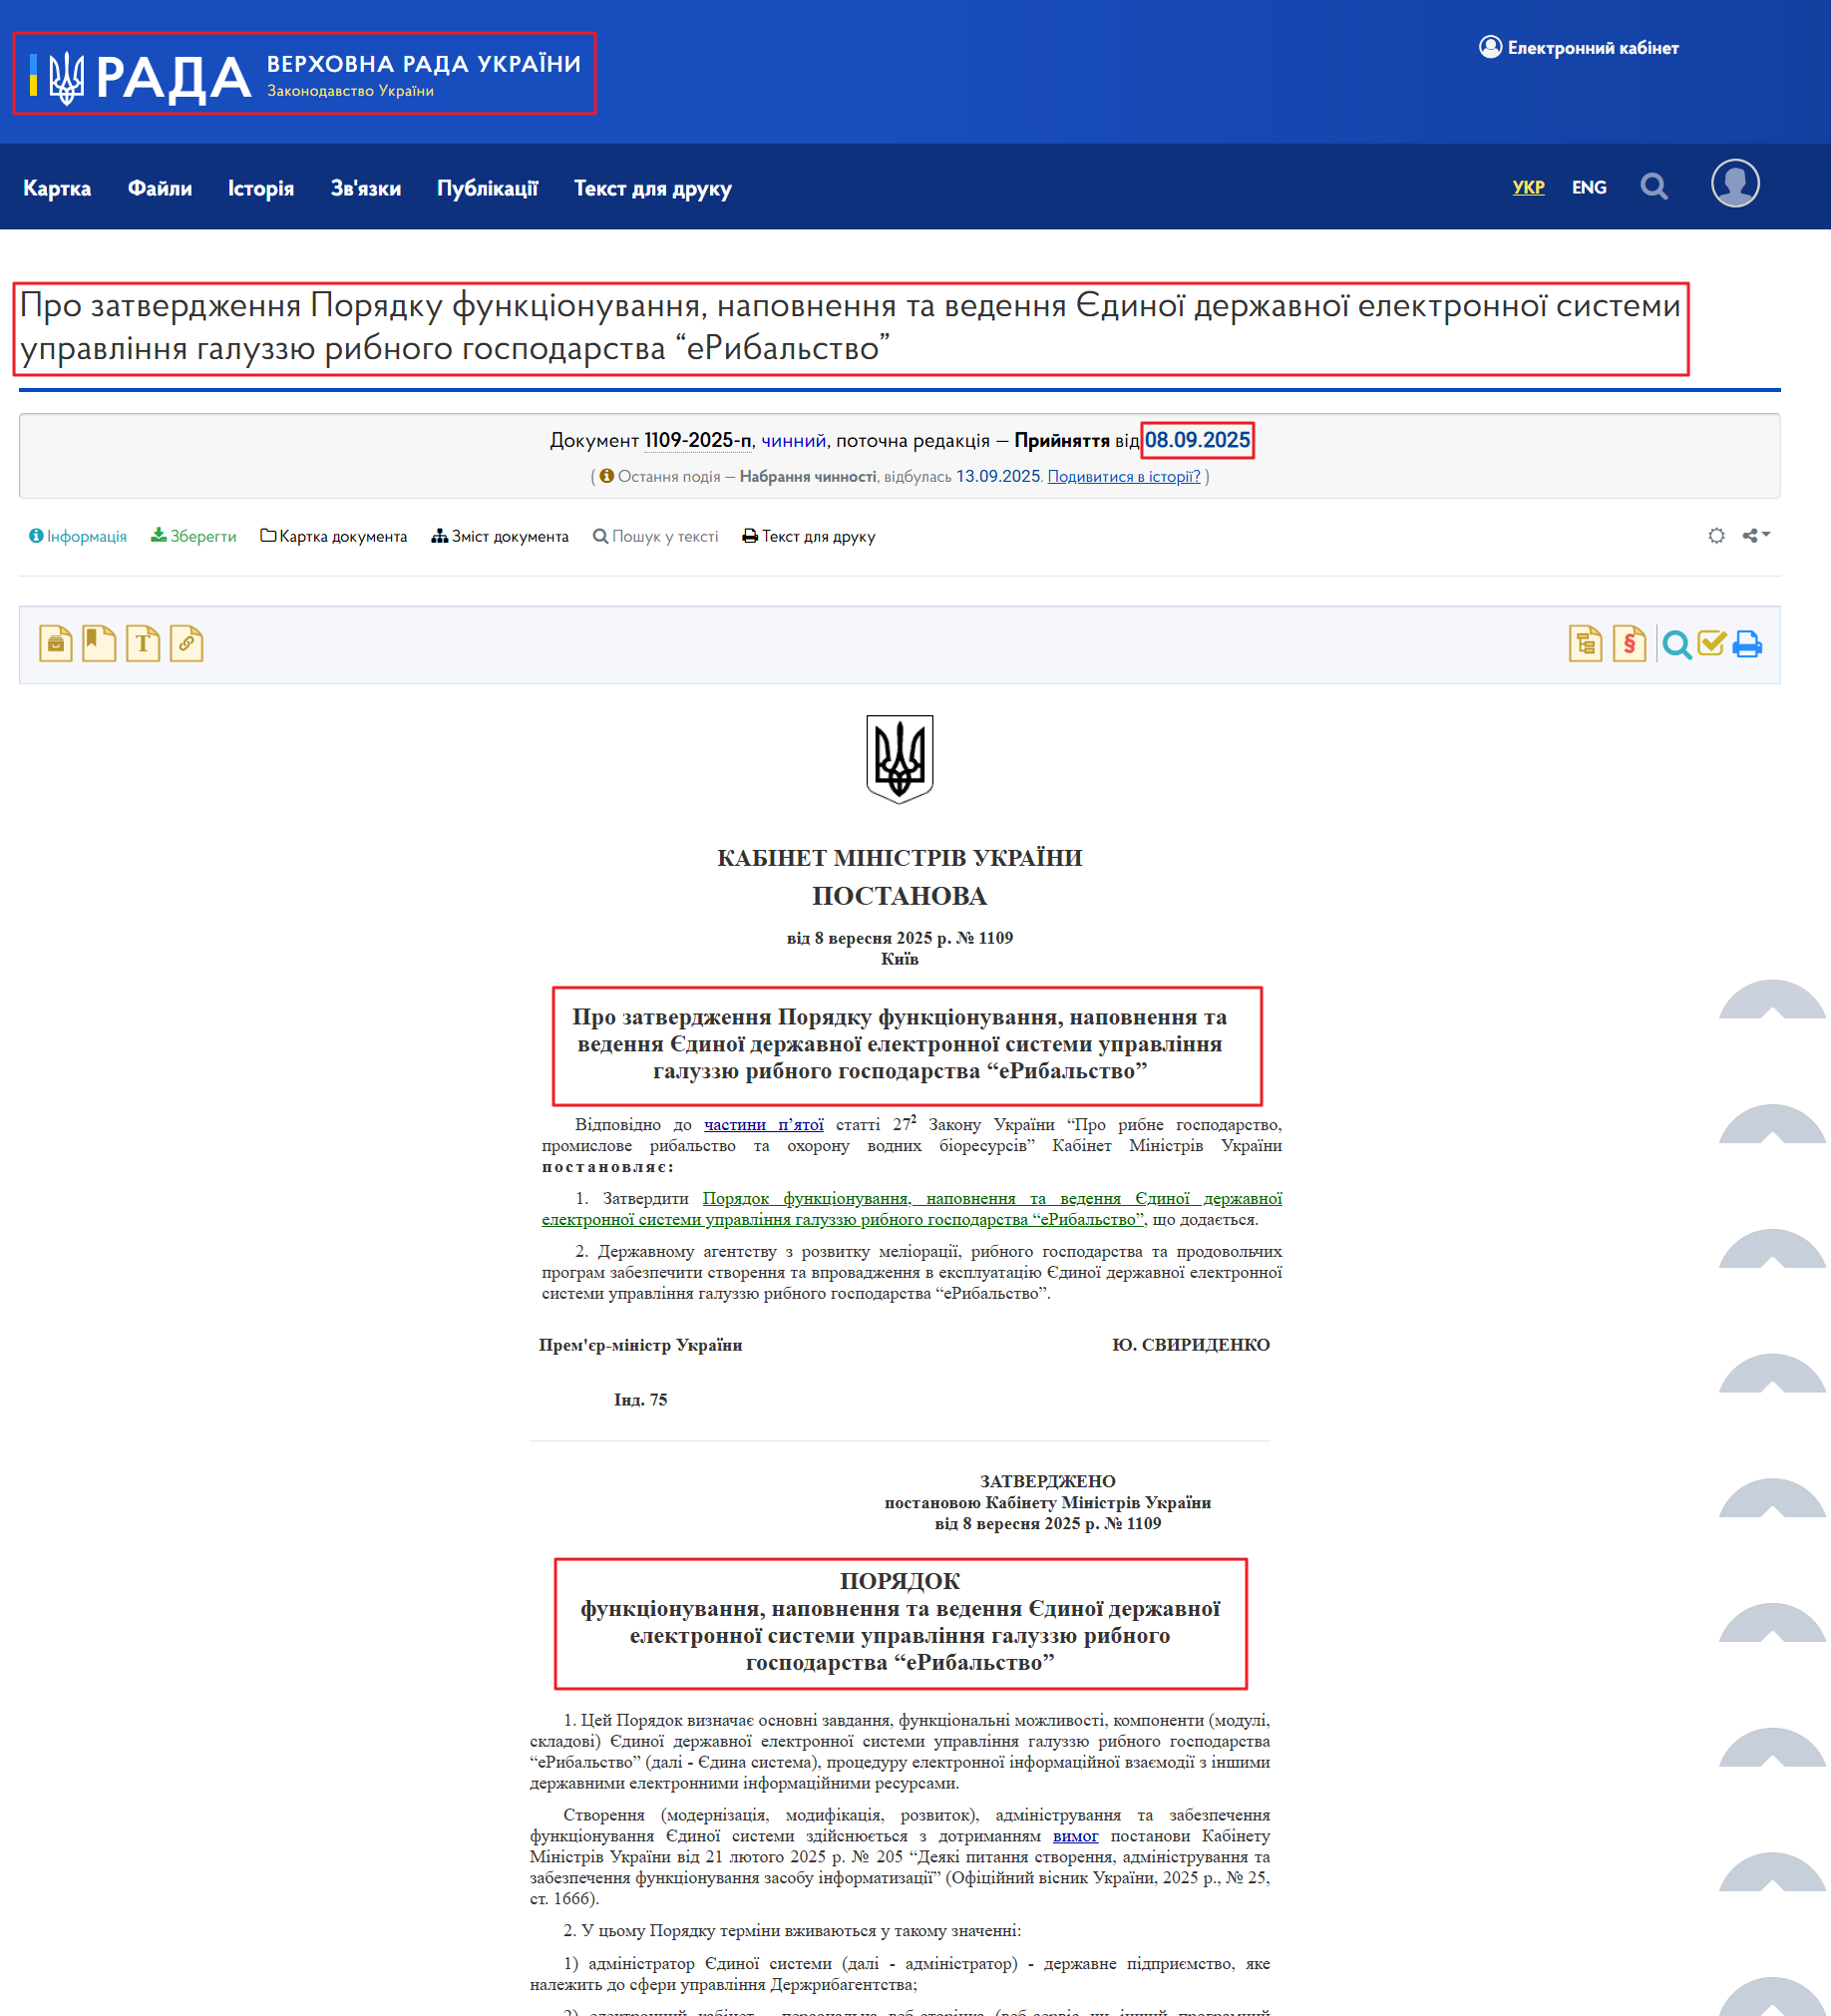Click the paragraph section § icon
This screenshot has height=2016, width=1831.
tap(1629, 644)
